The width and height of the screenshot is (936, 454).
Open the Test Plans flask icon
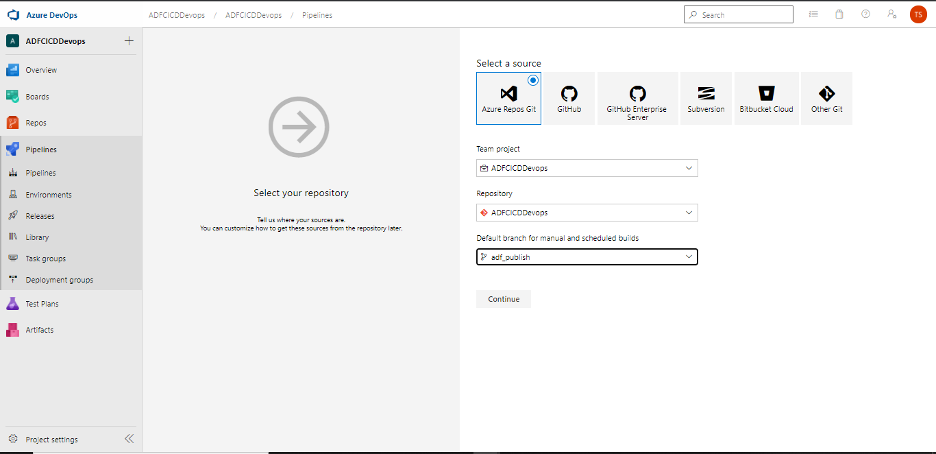[13, 304]
